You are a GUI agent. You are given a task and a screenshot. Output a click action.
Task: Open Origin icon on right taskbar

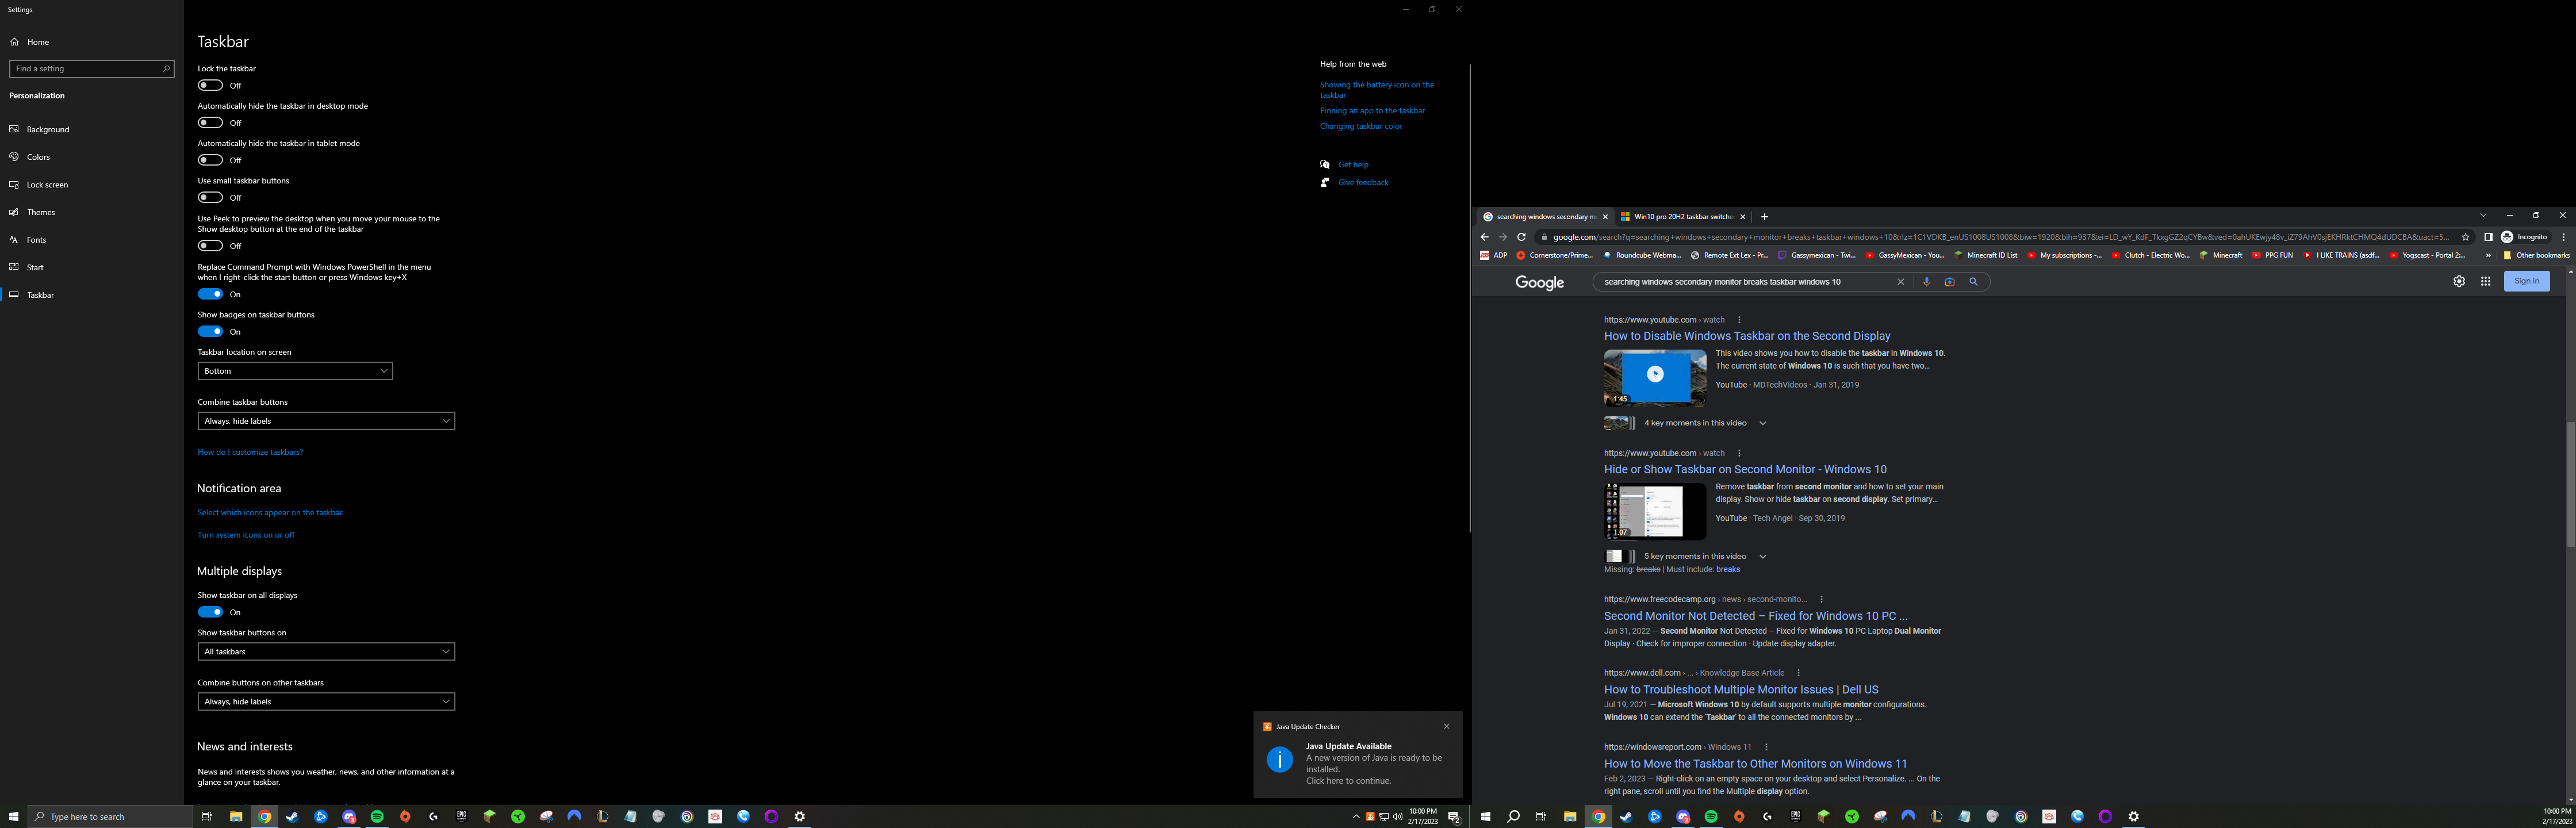1739,816
